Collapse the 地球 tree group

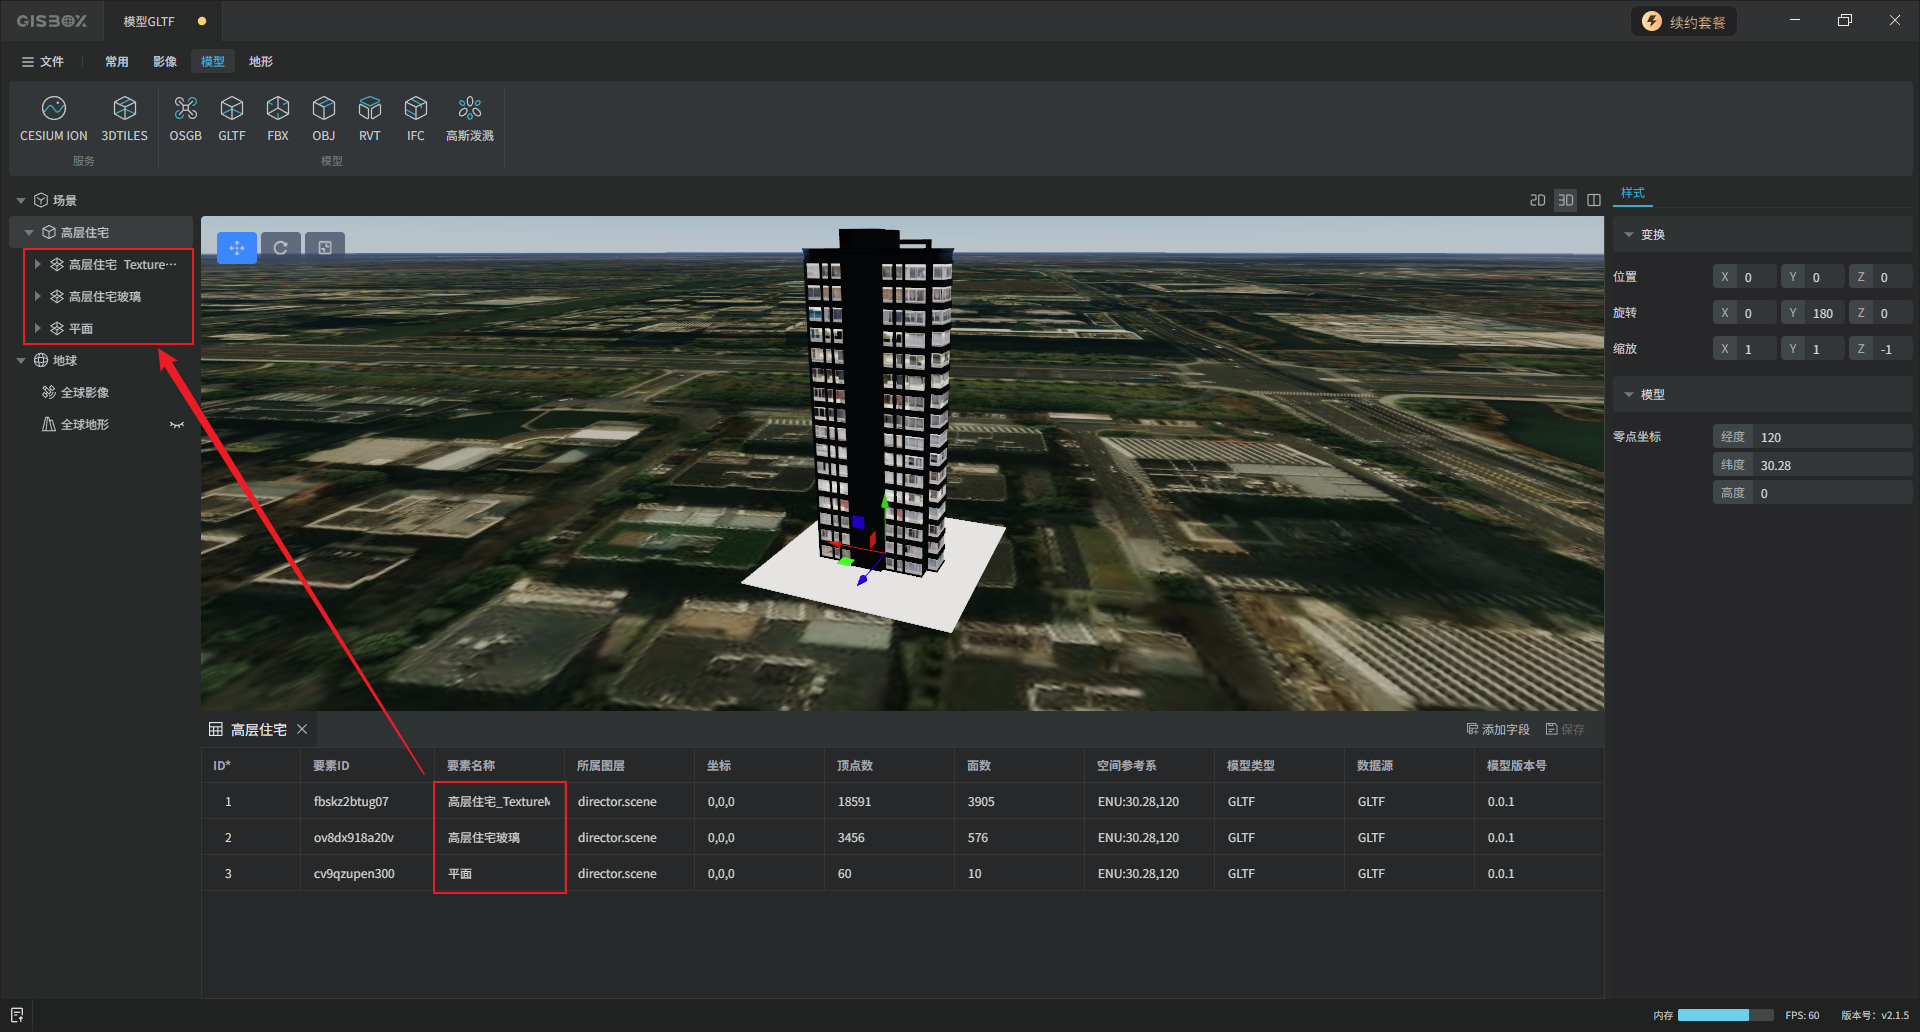(x=21, y=361)
